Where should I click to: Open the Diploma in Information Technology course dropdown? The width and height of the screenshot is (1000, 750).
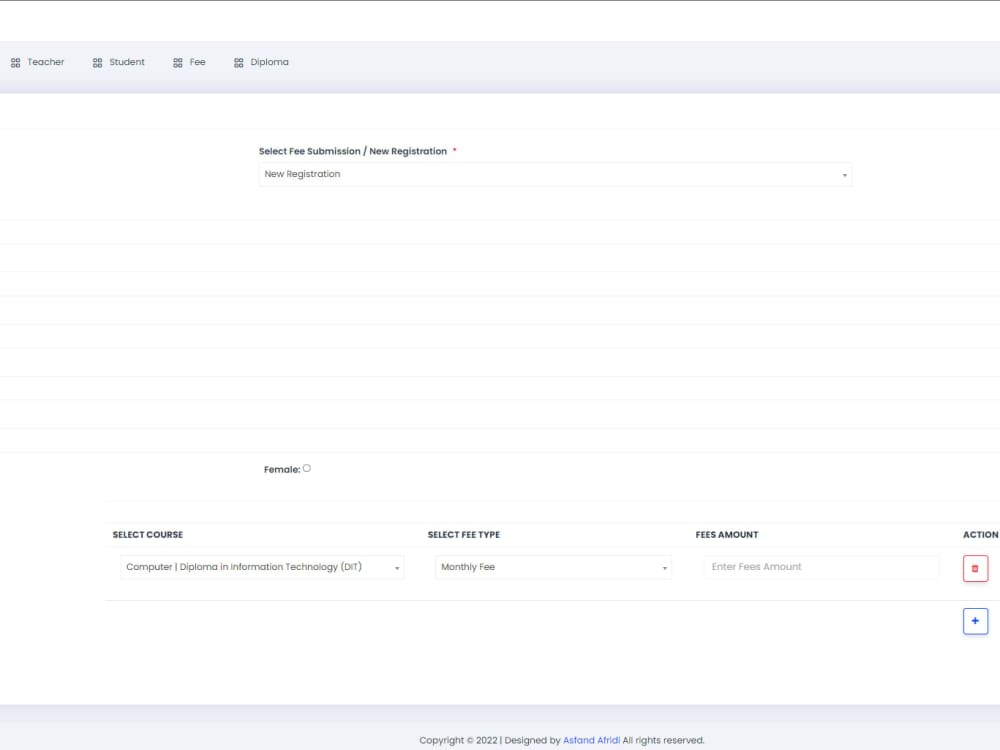260,567
